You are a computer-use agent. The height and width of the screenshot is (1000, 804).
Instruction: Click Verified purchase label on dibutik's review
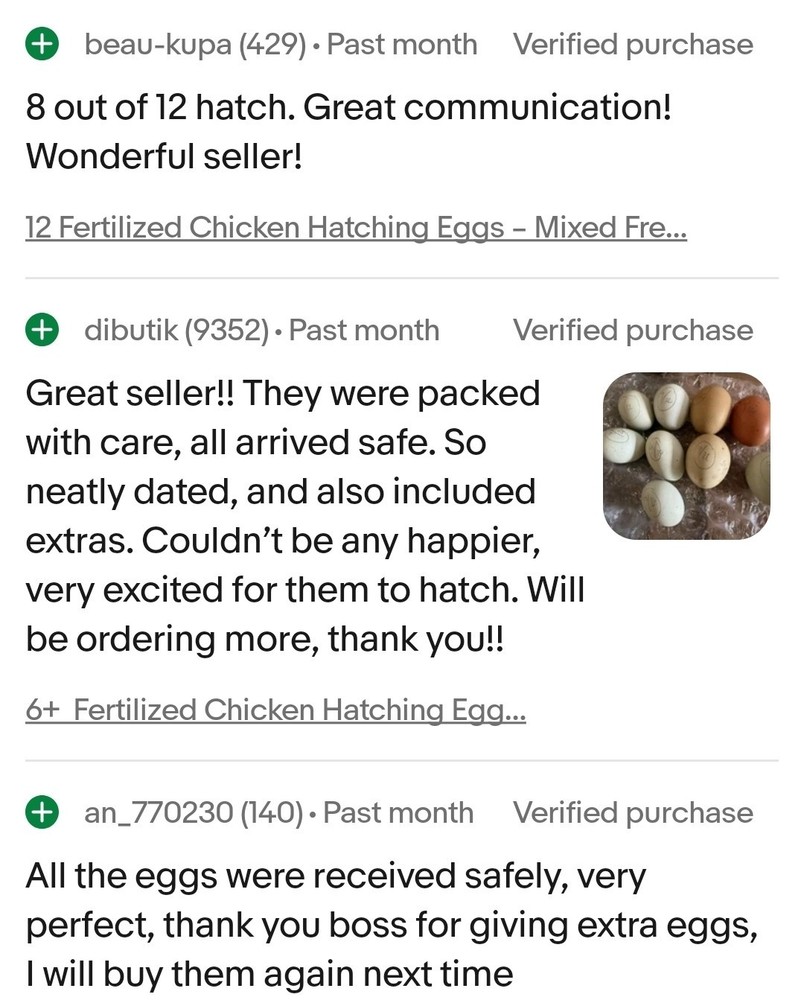coord(632,330)
